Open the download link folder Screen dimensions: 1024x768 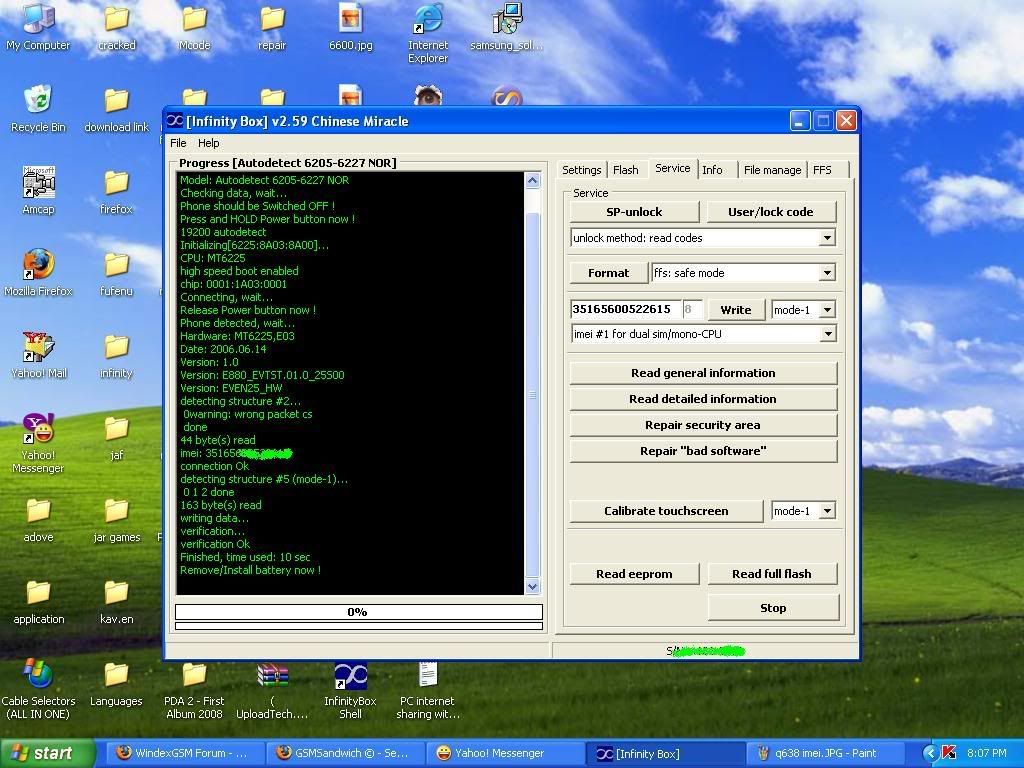point(116,110)
